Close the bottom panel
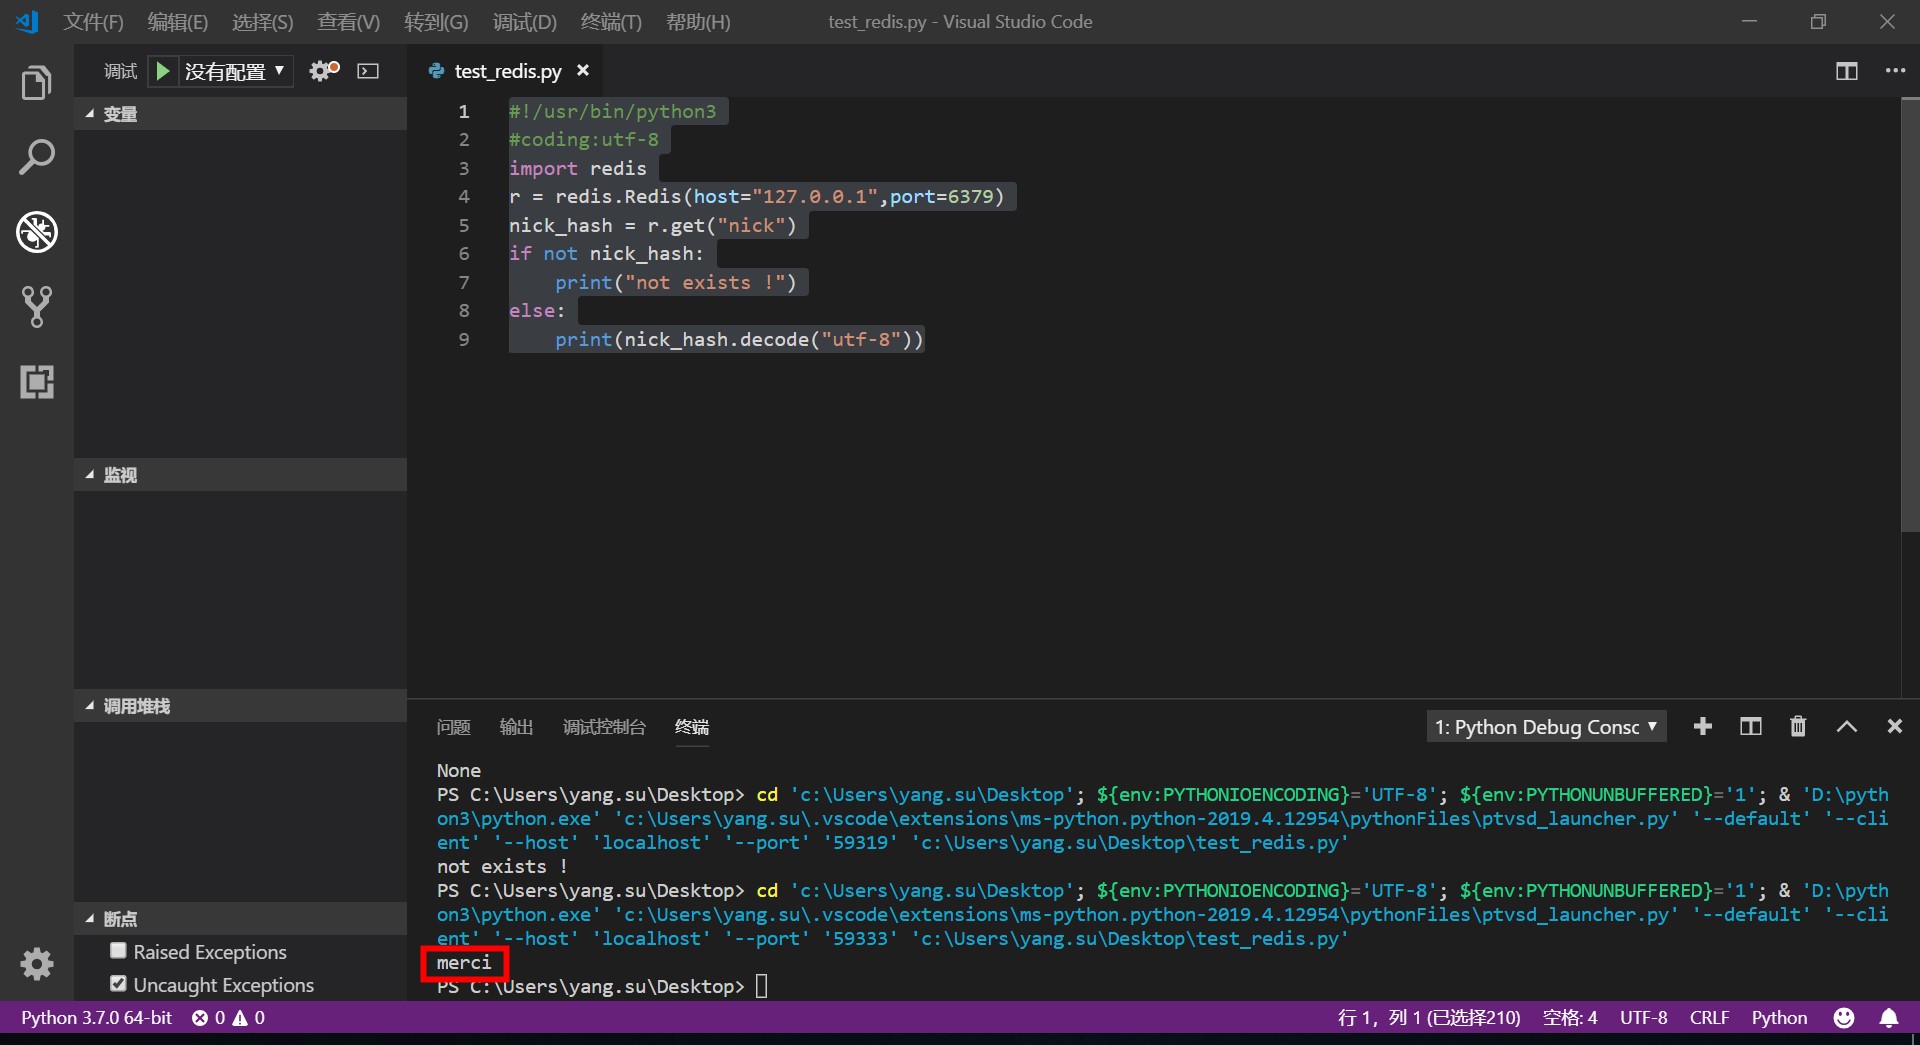Screen dimensions: 1920x1045 pyautogui.click(x=1894, y=727)
